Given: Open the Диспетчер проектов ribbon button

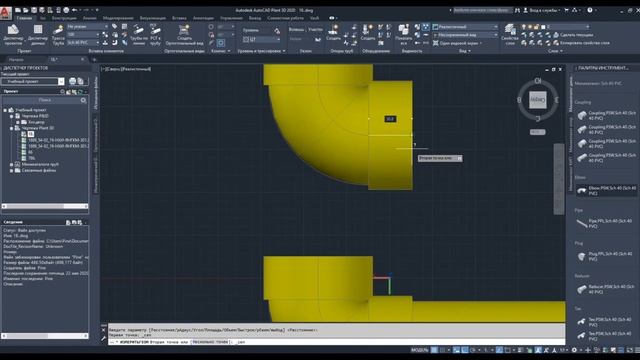Looking at the screenshot, I should [13, 35].
